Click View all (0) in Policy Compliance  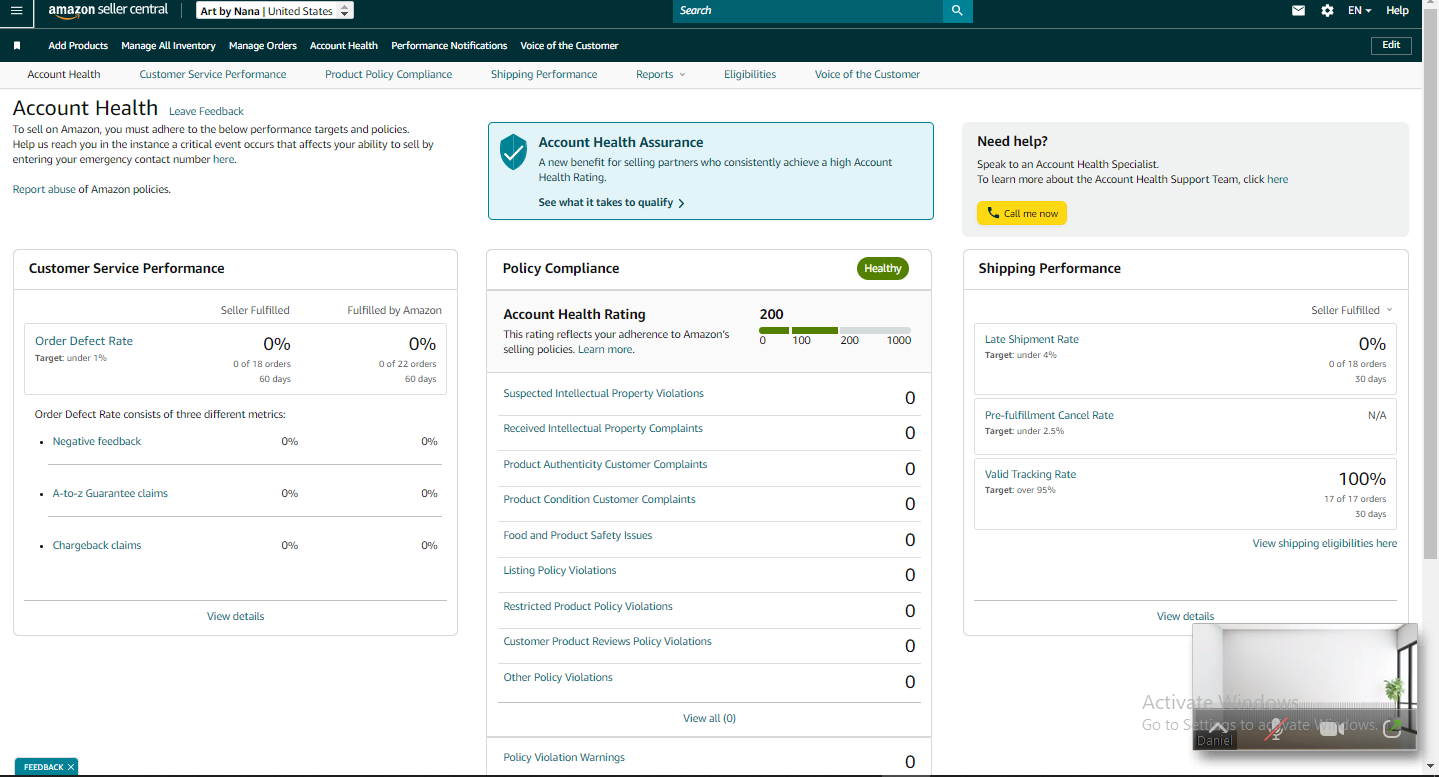click(x=709, y=719)
